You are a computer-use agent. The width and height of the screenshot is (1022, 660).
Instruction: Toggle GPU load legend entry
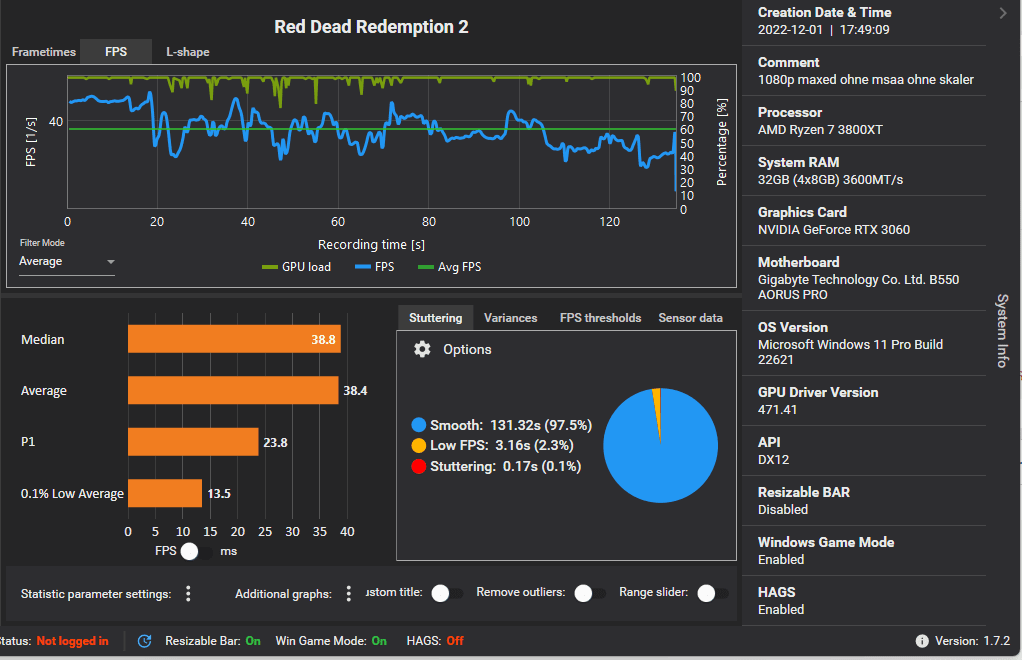296,266
